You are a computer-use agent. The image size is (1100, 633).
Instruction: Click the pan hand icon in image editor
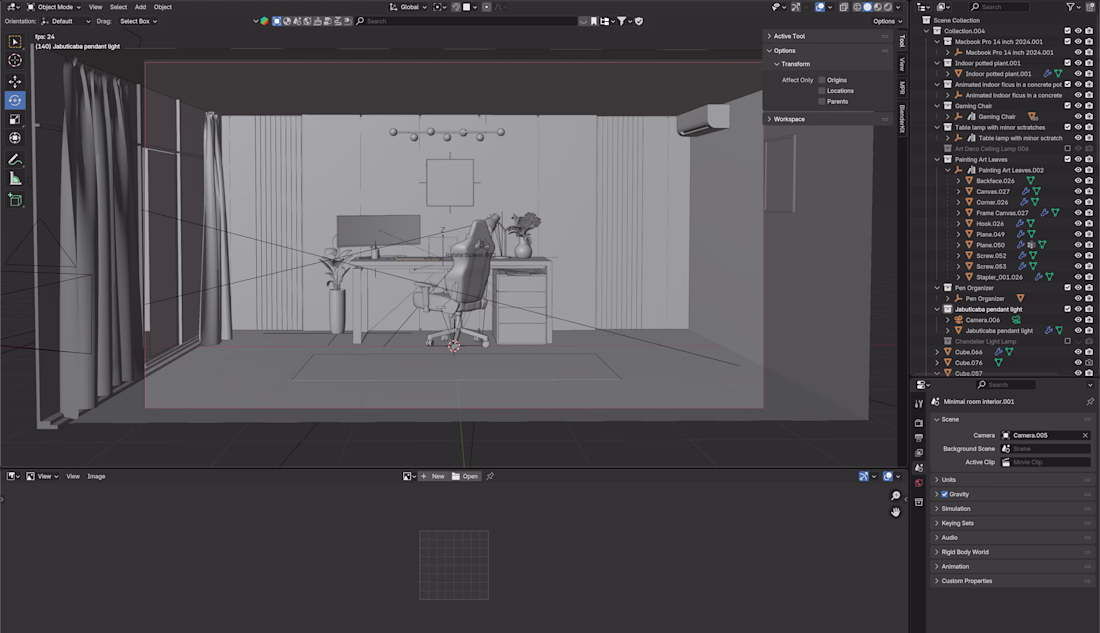click(x=896, y=512)
